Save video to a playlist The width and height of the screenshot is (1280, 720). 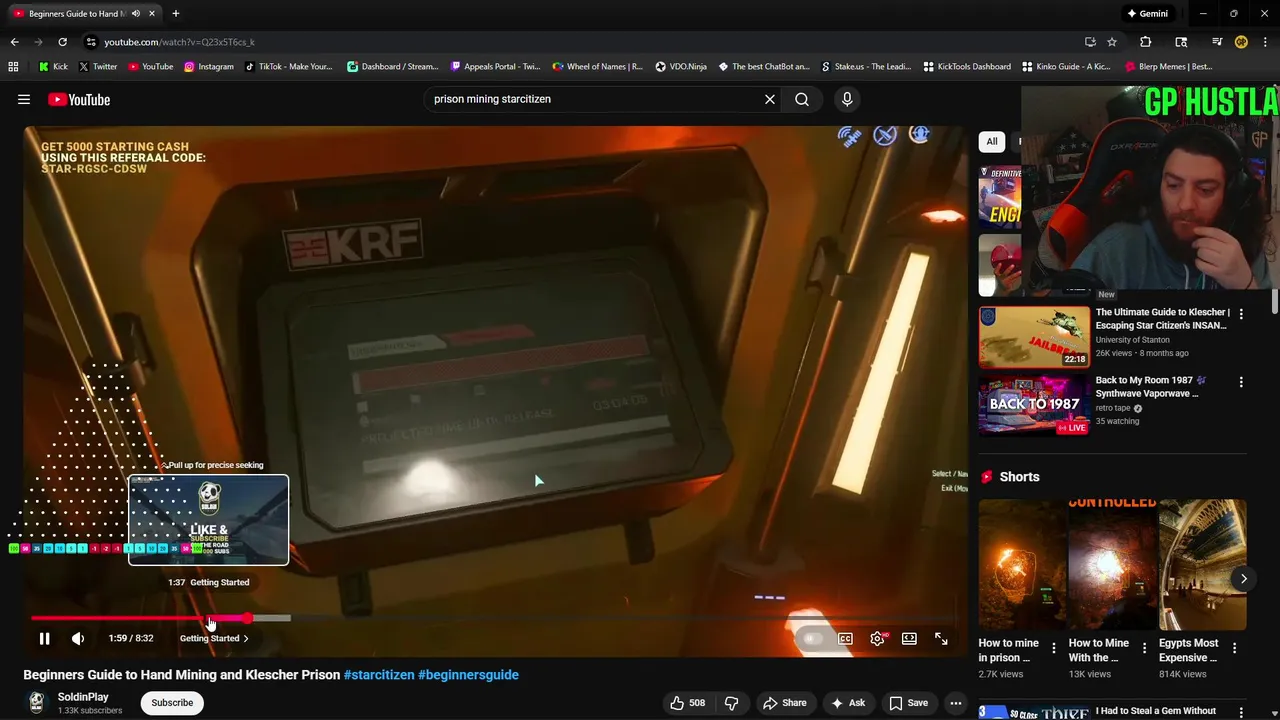[x=909, y=703]
